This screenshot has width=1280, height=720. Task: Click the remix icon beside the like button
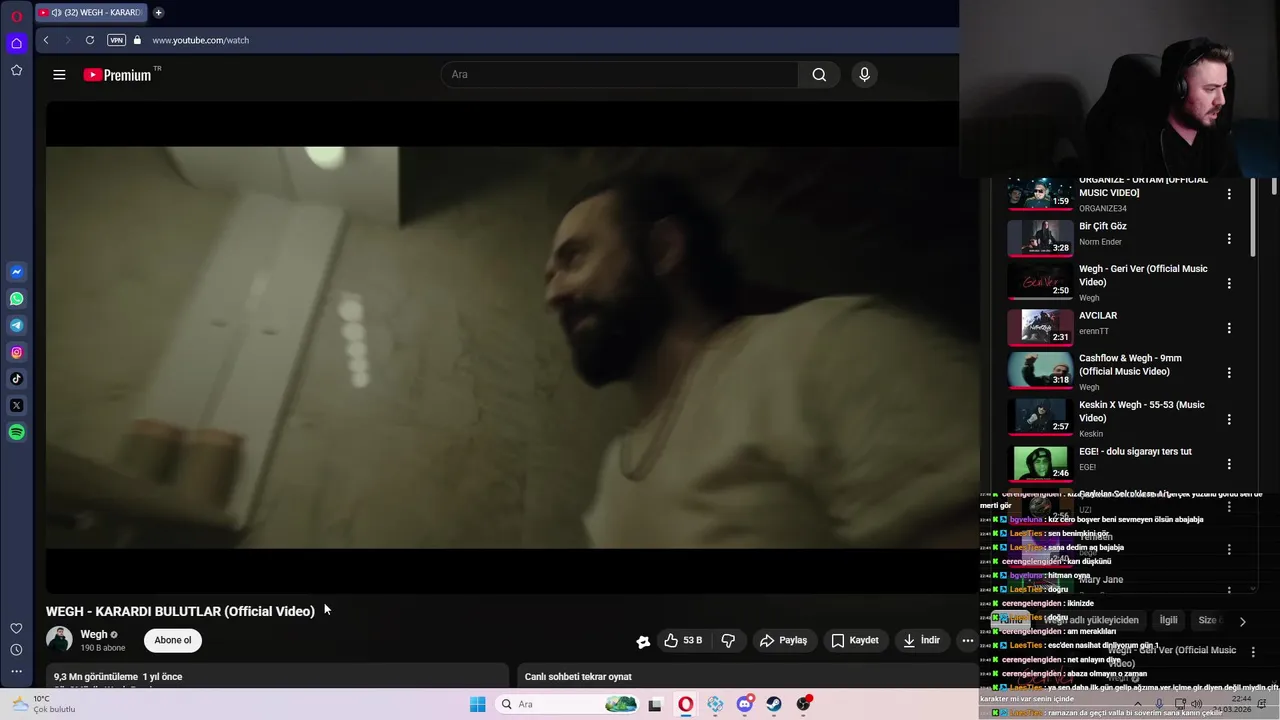643,641
